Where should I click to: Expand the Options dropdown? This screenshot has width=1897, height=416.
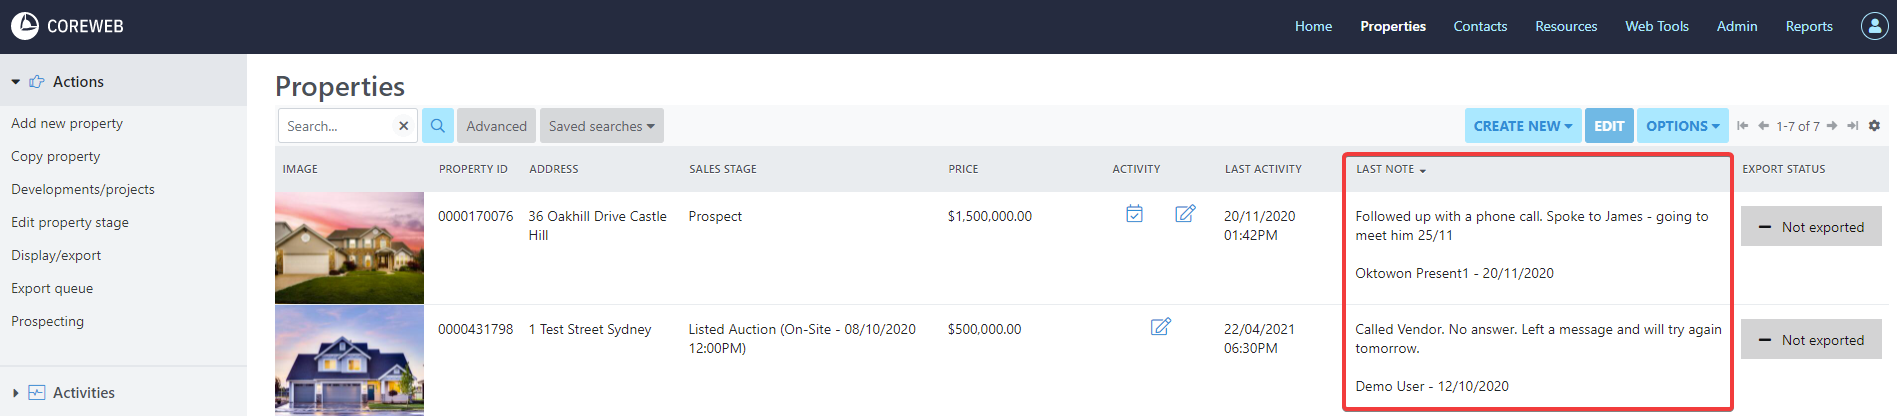click(x=1682, y=126)
